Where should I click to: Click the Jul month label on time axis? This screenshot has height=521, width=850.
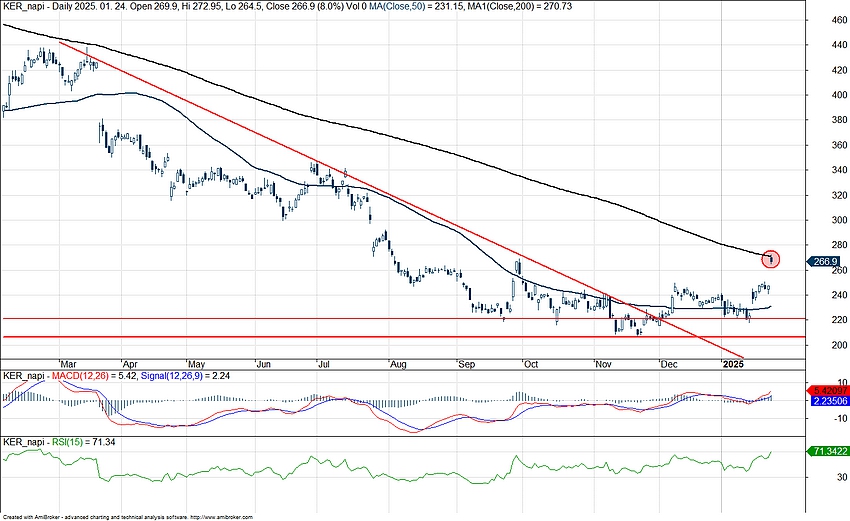pyautogui.click(x=323, y=364)
